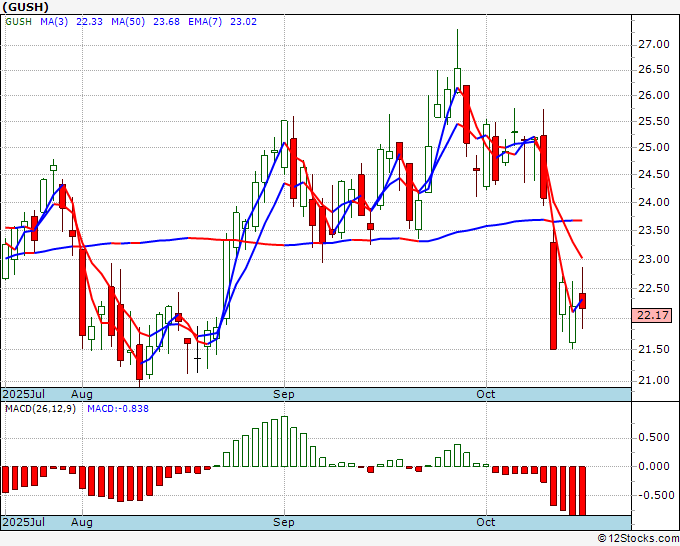Click the Sep marker on price chart axis
680x546 pixels.
click(285, 394)
